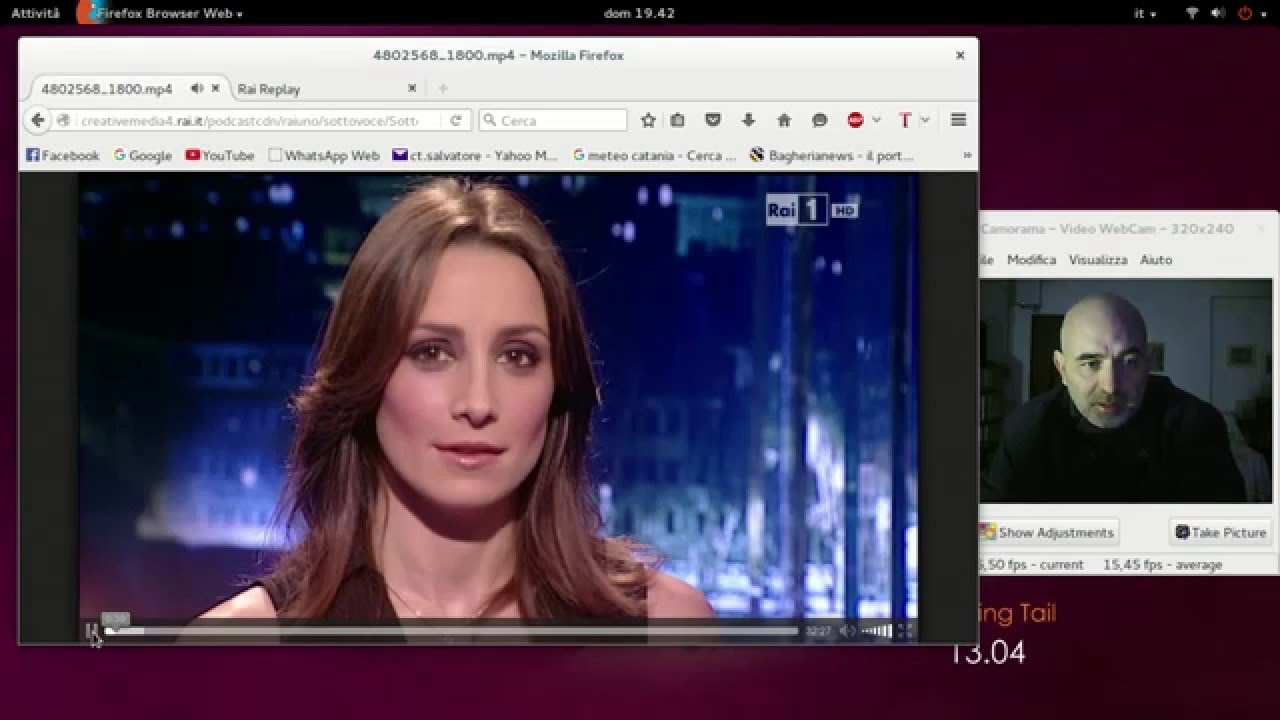
Task: Click the Adblock stop-sign icon
Action: coord(855,120)
